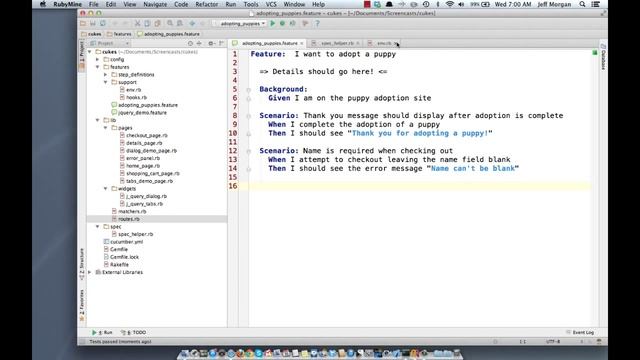
Task: Click the Thank you for adopting string
Action: pyautogui.click(x=420, y=133)
